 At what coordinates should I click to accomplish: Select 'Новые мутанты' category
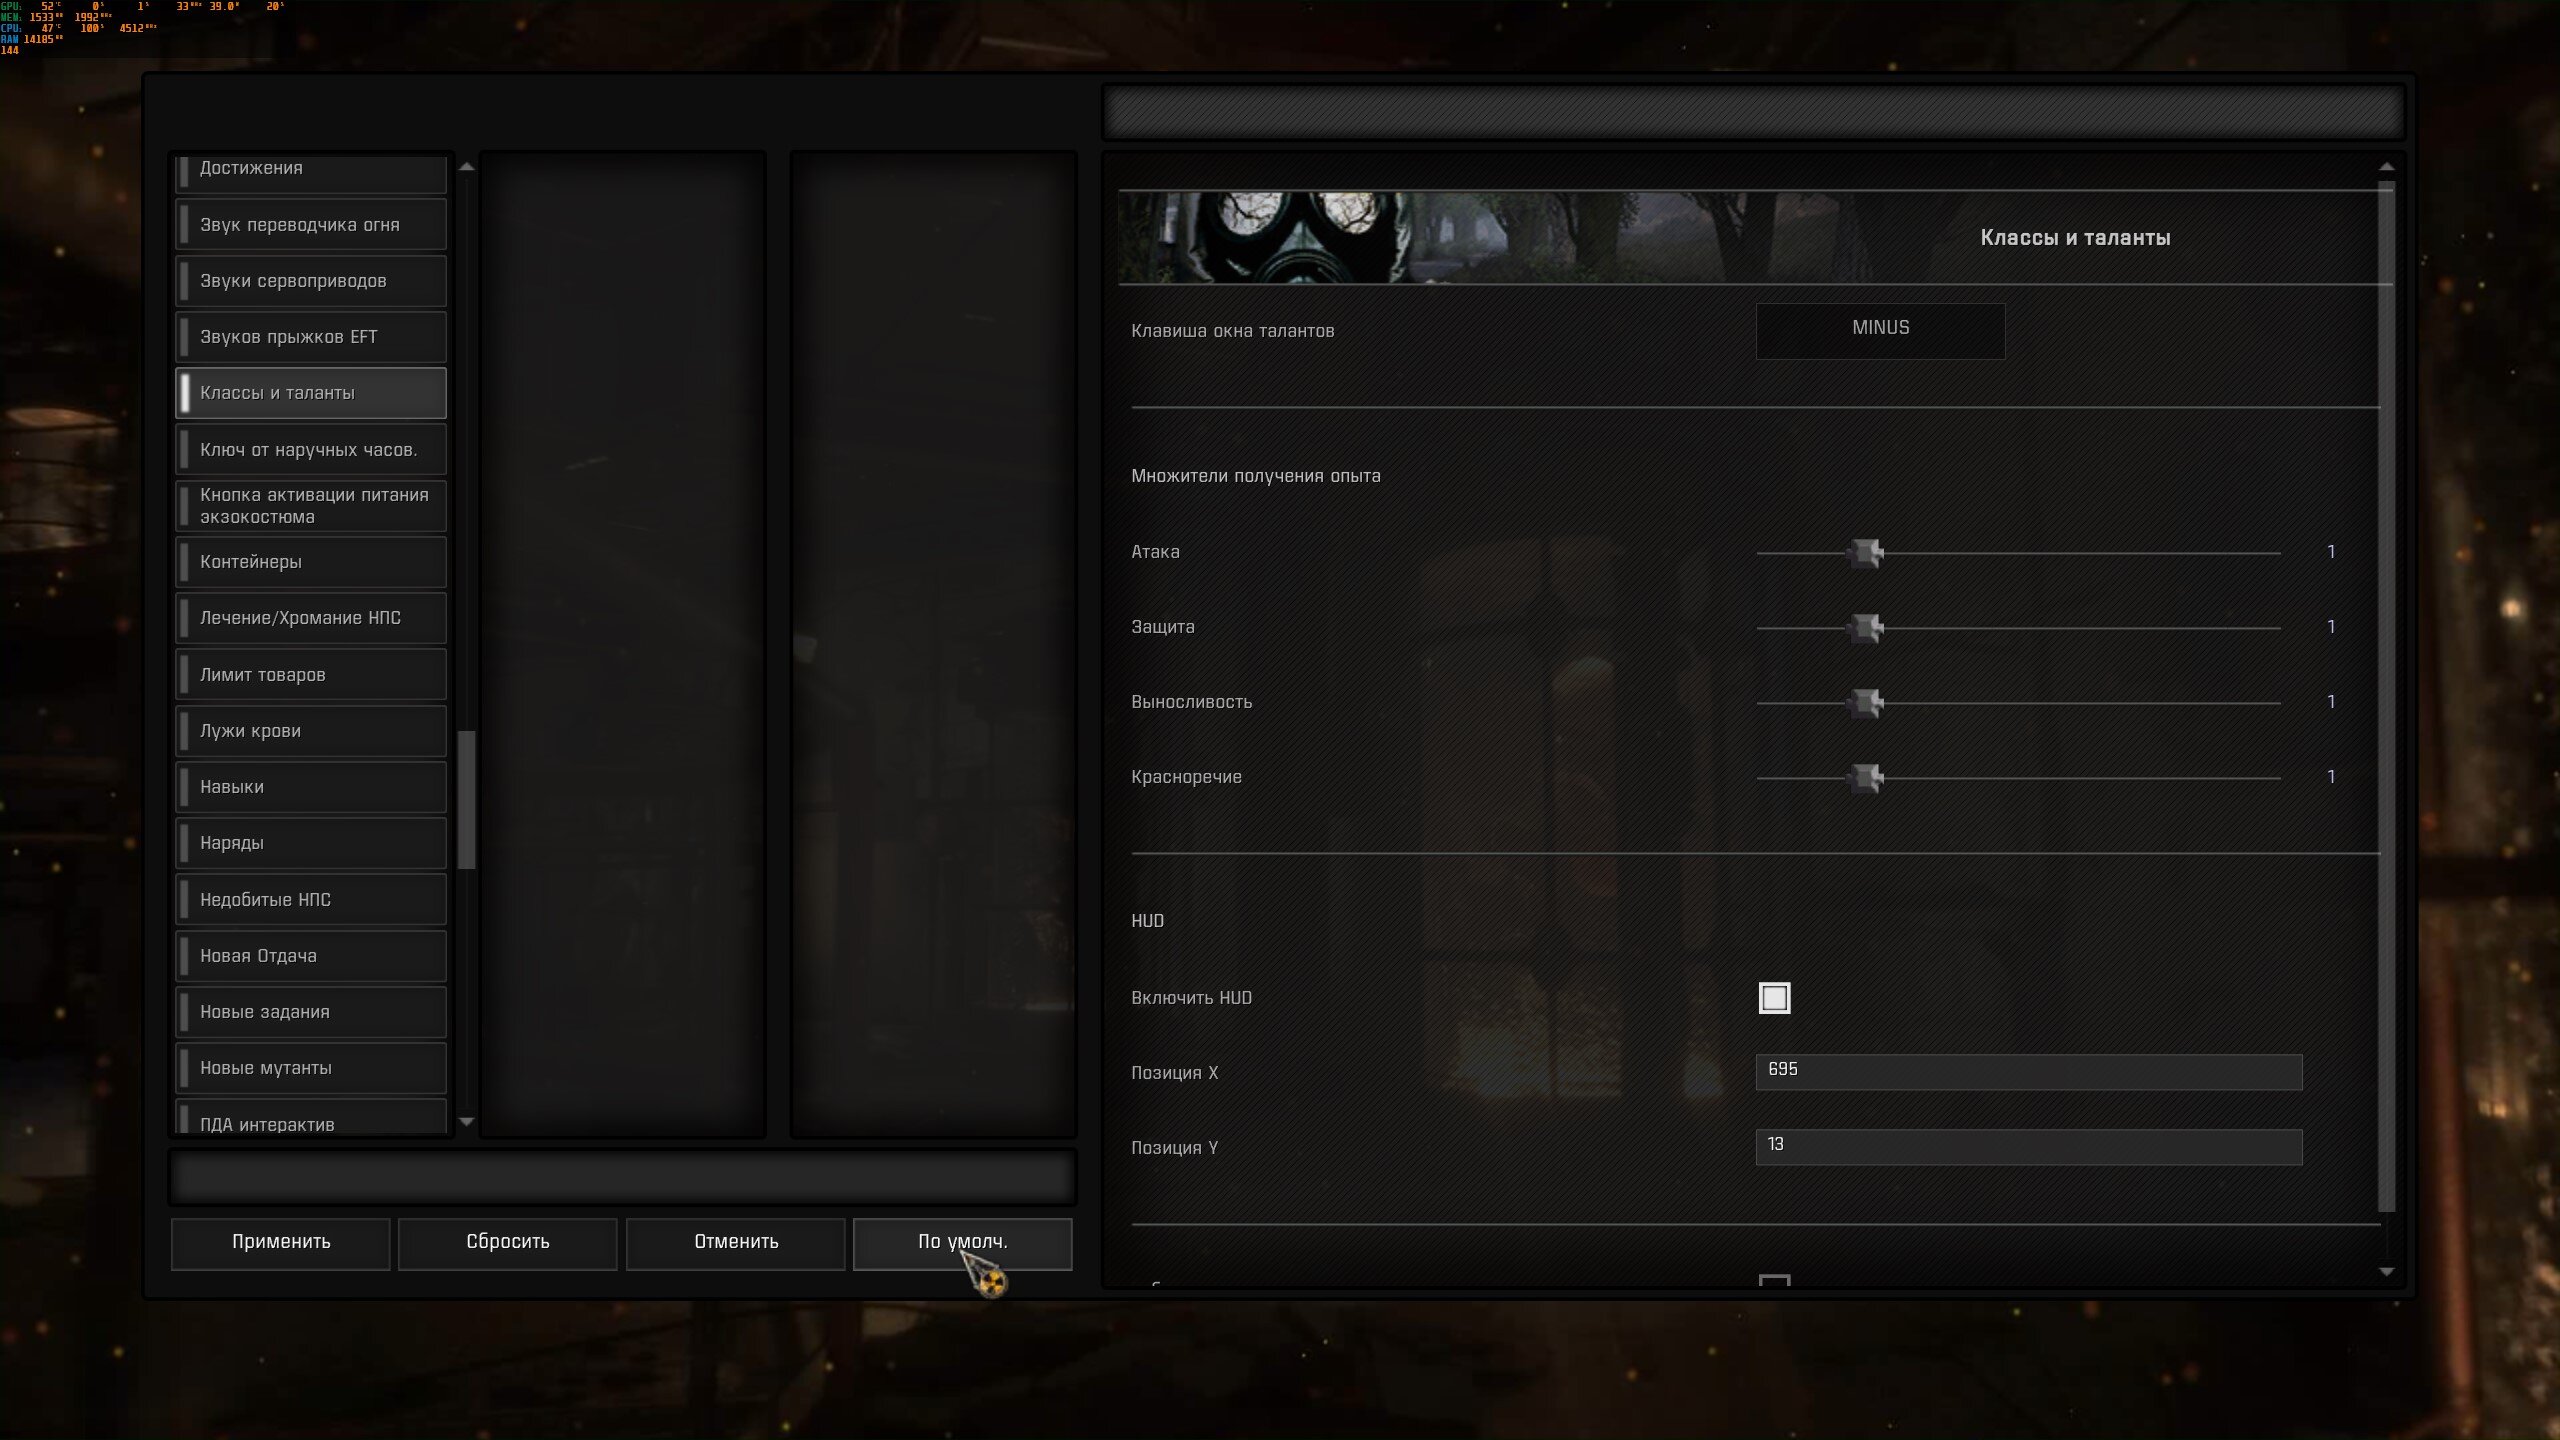click(311, 1068)
